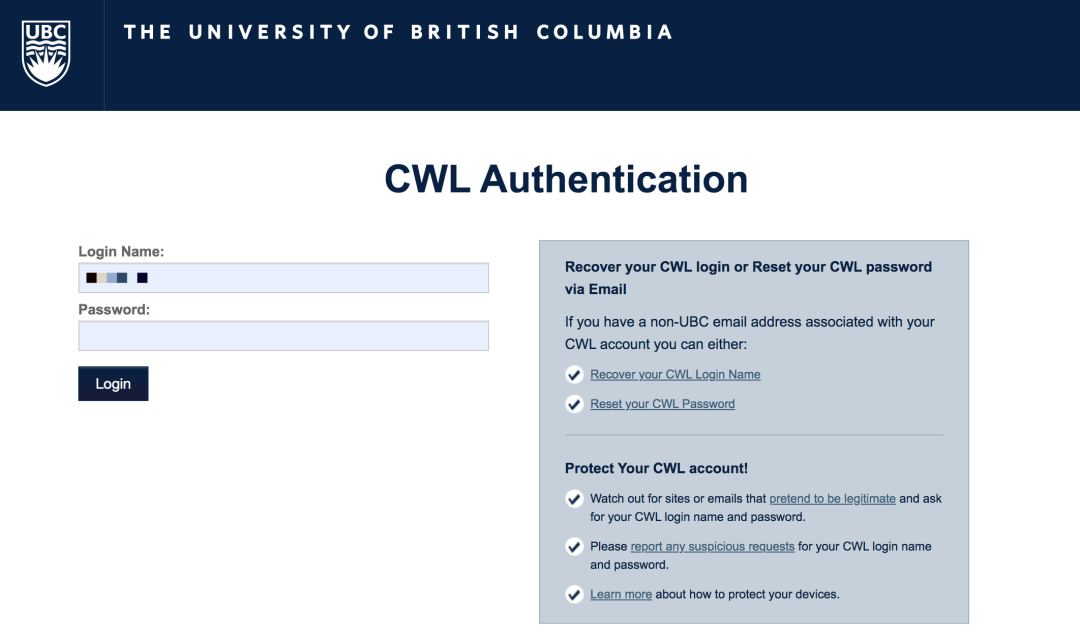The image size is (1080, 635).
Task: Click checkmark icon beside Recover your CWL Login Name
Action: (x=575, y=375)
